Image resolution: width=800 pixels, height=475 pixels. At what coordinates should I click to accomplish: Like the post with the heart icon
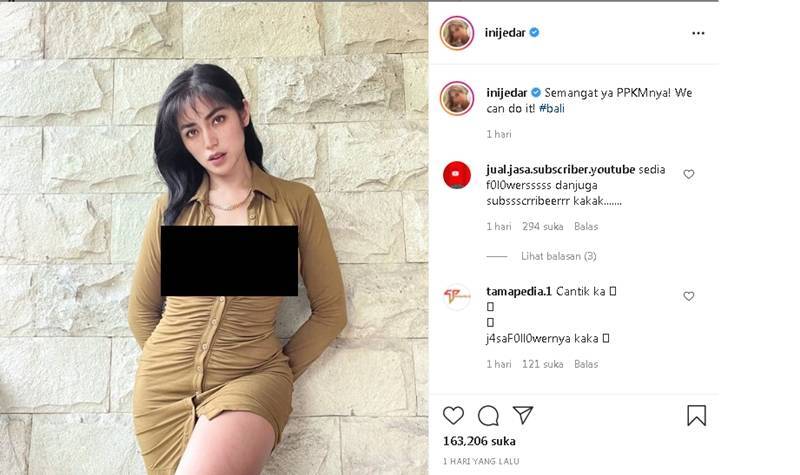point(453,416)
